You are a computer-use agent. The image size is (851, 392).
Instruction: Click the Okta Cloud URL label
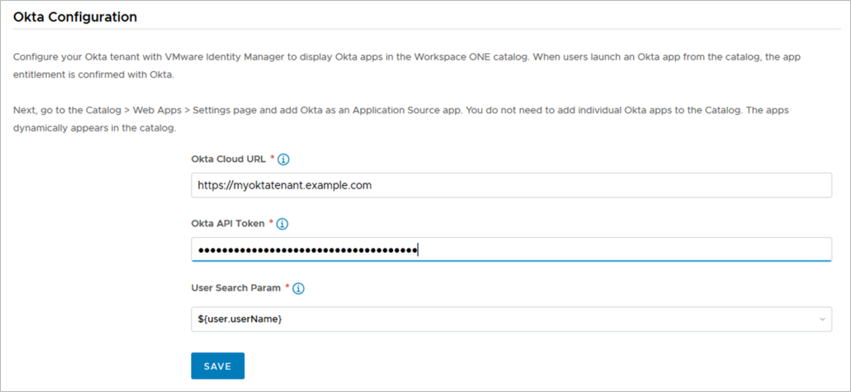(228, 159)
